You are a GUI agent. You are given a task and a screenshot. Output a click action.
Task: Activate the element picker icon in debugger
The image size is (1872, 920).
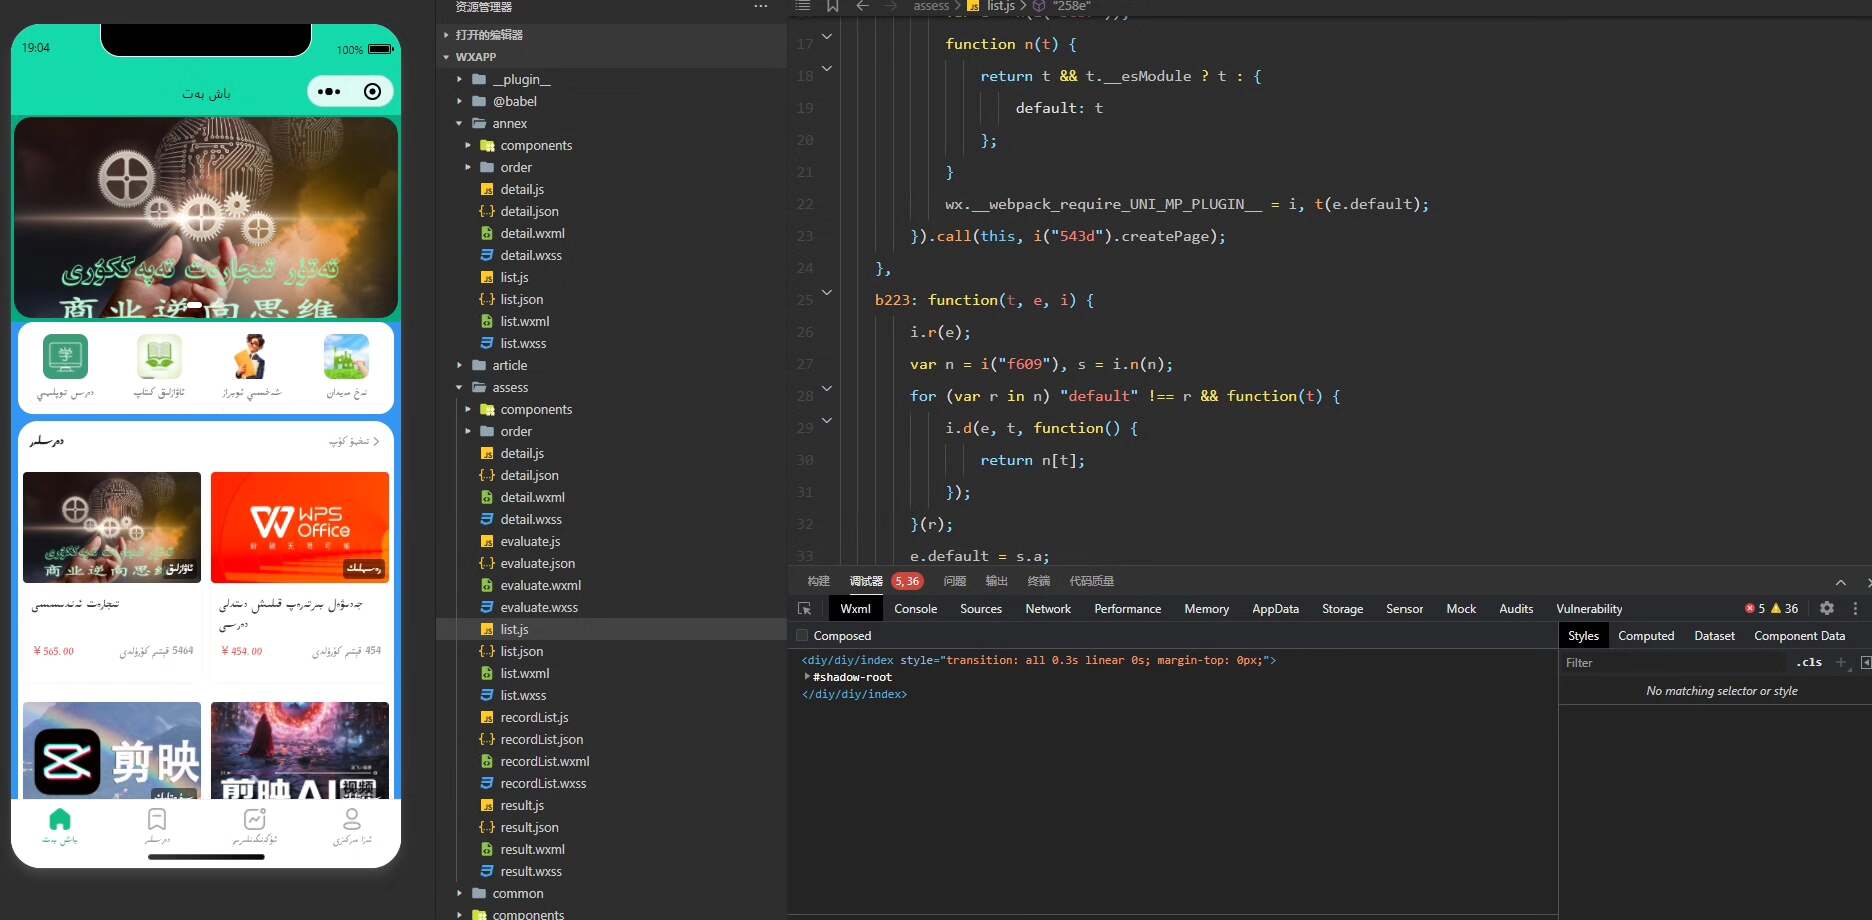pyautogui.click(x=804, y=608)
